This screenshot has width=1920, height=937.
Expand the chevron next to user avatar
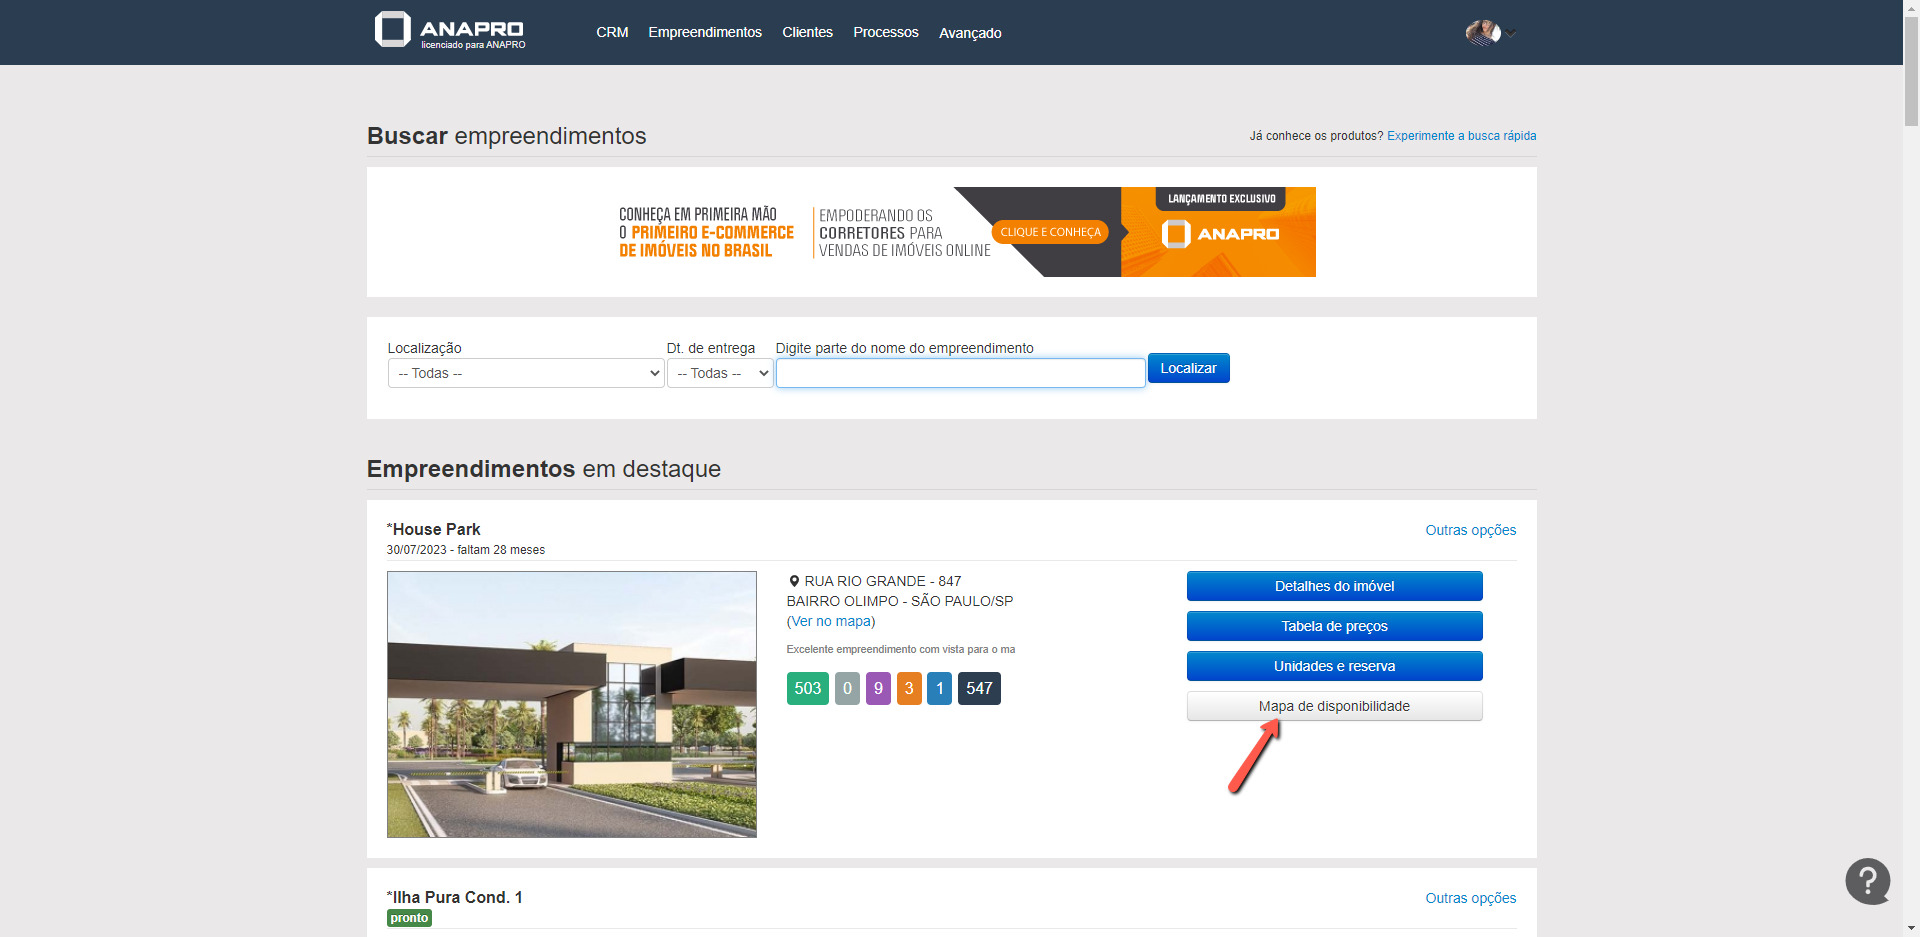point(1512,34)
